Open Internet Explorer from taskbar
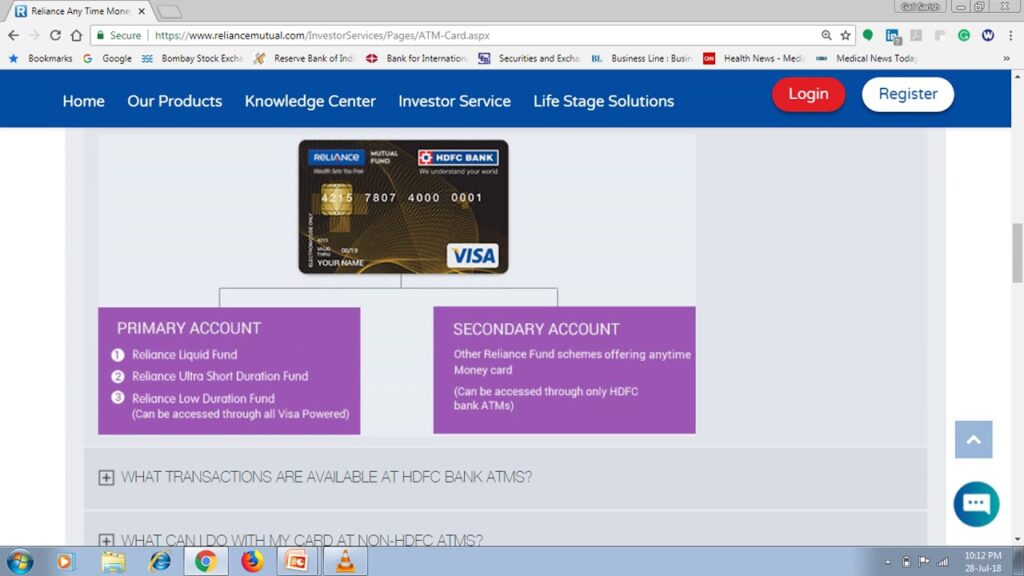 pos(159,562)
